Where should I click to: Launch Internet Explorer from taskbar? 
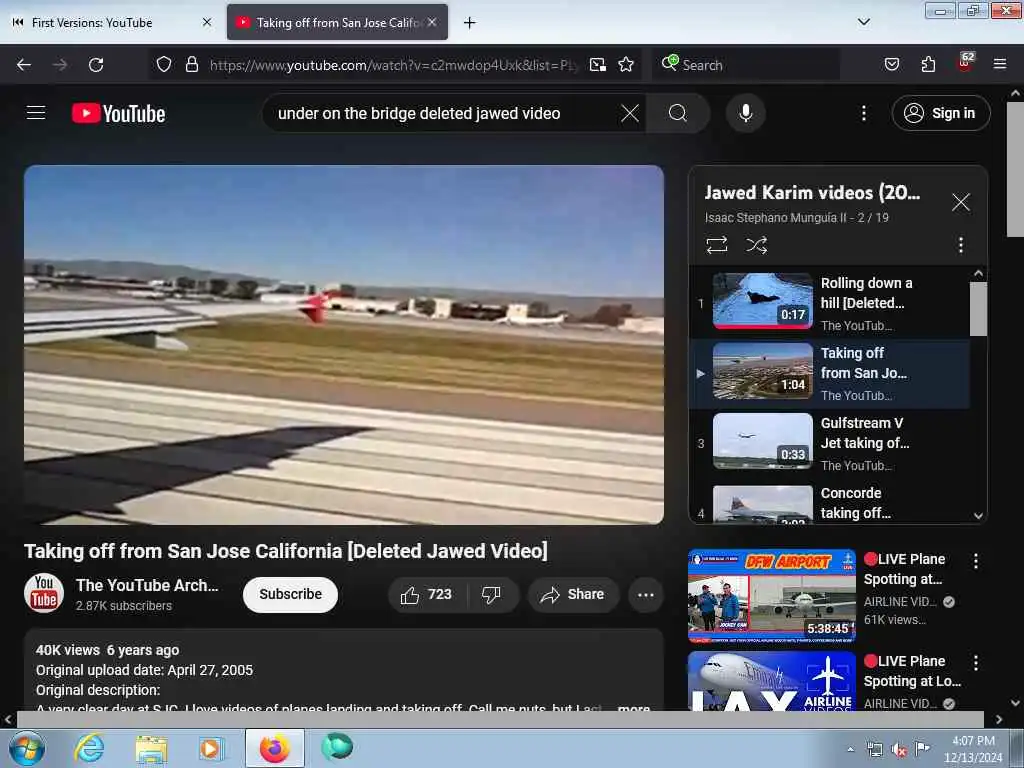point(89,748)
